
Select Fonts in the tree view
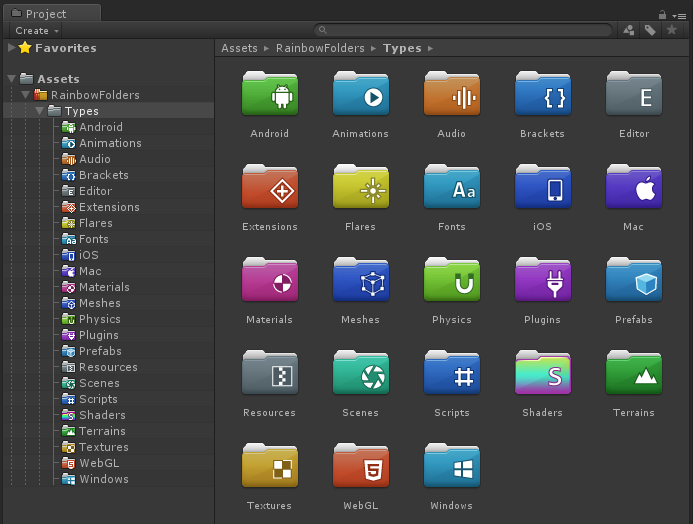pyautogui.click(x=94, y=239)
